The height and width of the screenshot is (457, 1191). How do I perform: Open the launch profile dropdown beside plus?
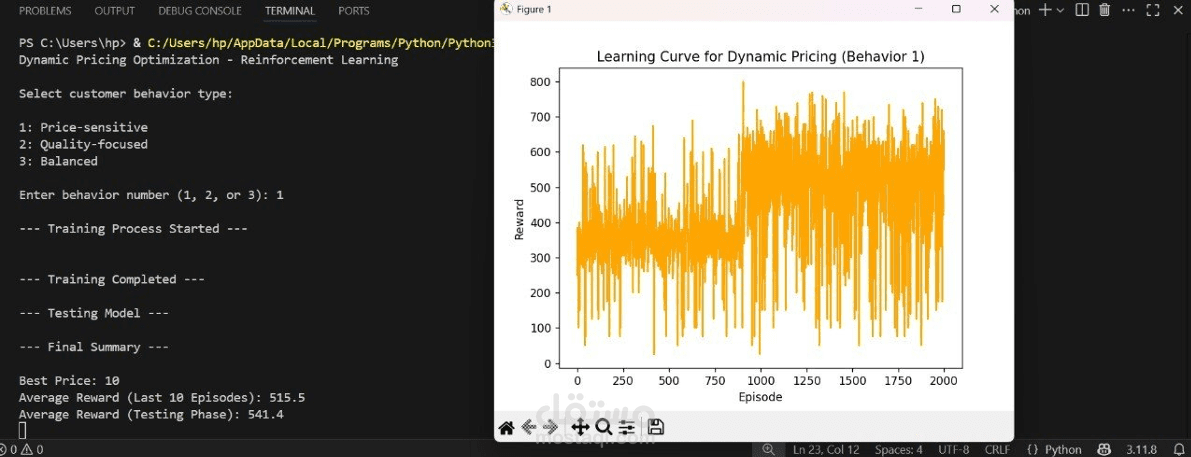click(x=1060, y=10)
